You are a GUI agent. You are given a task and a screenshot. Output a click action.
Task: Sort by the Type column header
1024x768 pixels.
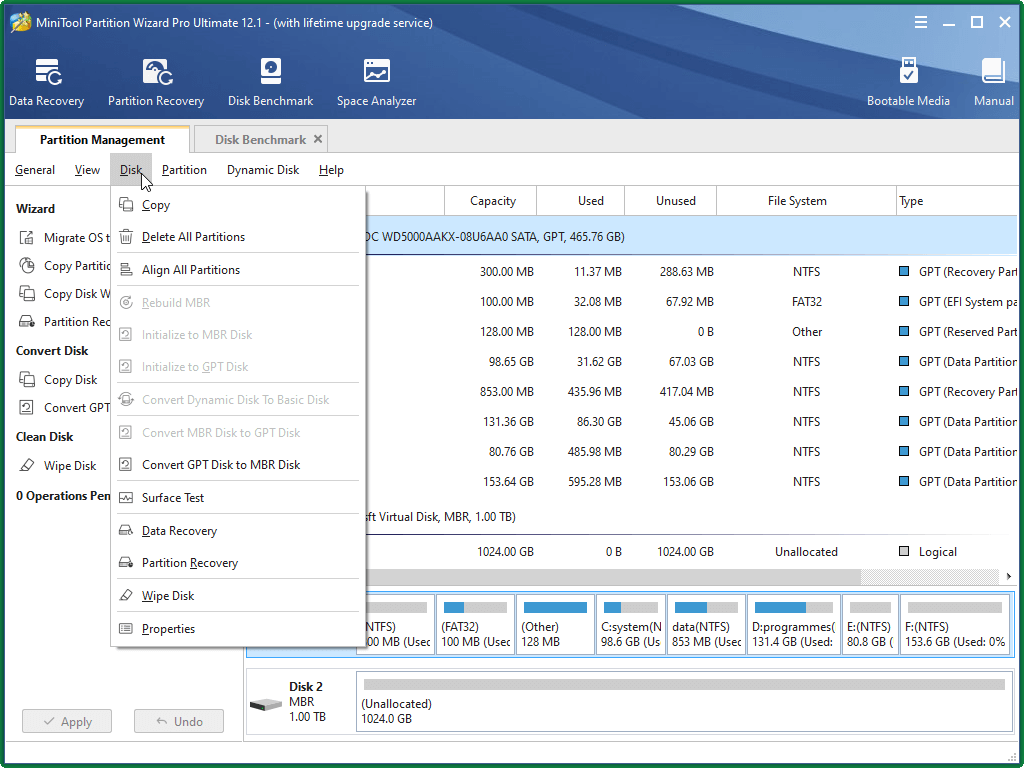[957, 200]
